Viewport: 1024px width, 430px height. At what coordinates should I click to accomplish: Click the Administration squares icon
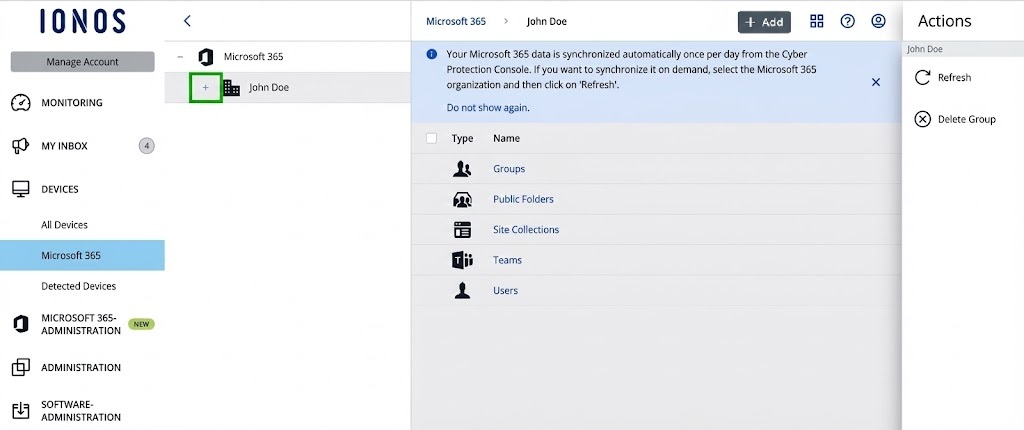click(x=21, y=367)
